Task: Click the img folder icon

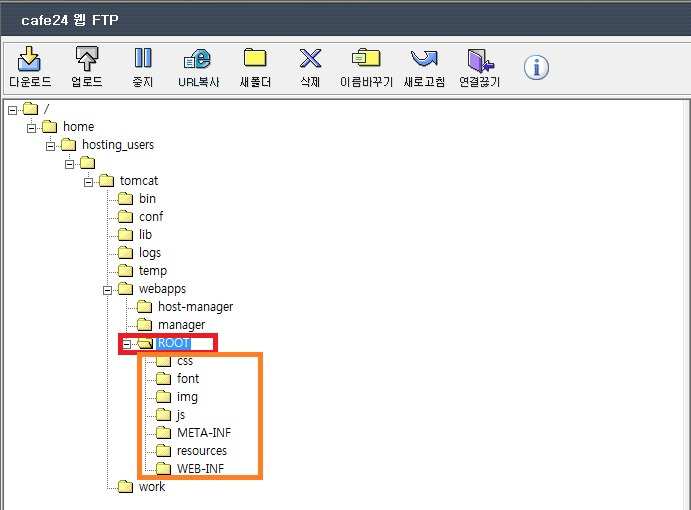Action: [163, 397]
